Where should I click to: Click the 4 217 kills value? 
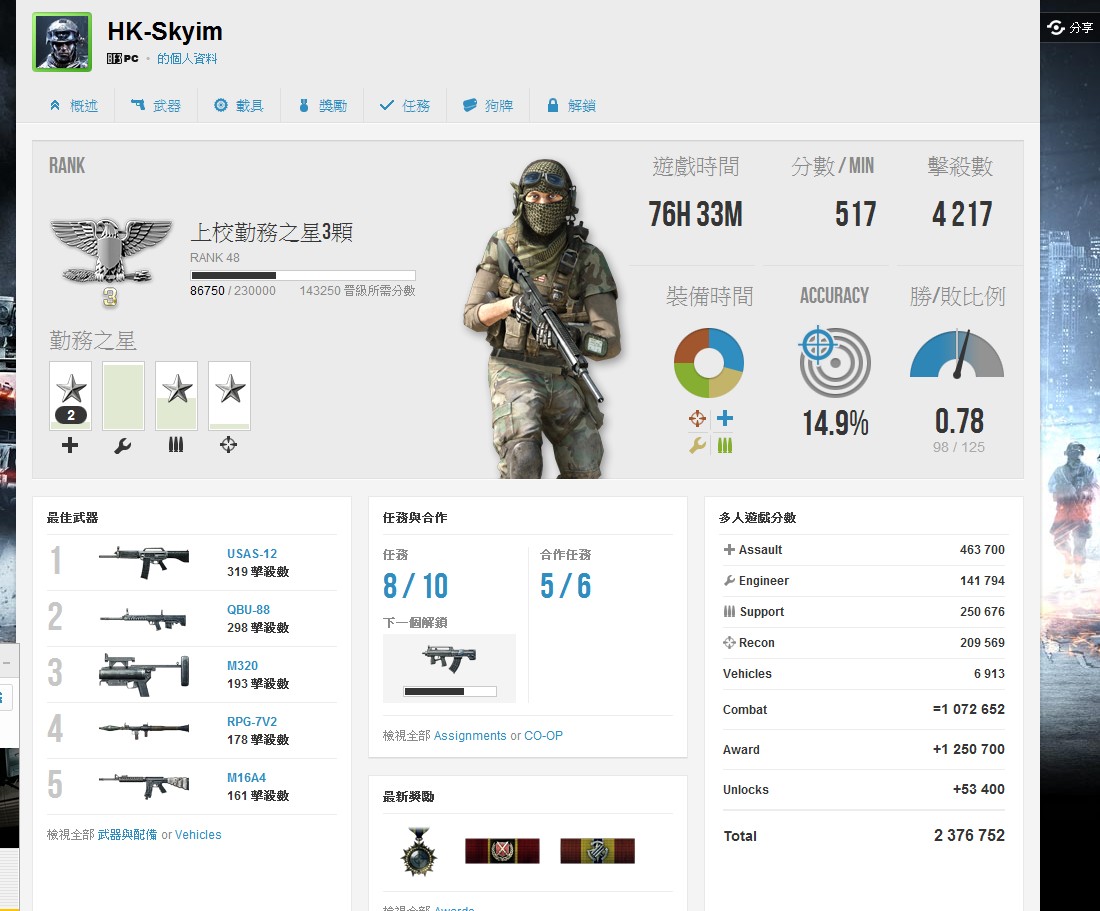point(962,215)
